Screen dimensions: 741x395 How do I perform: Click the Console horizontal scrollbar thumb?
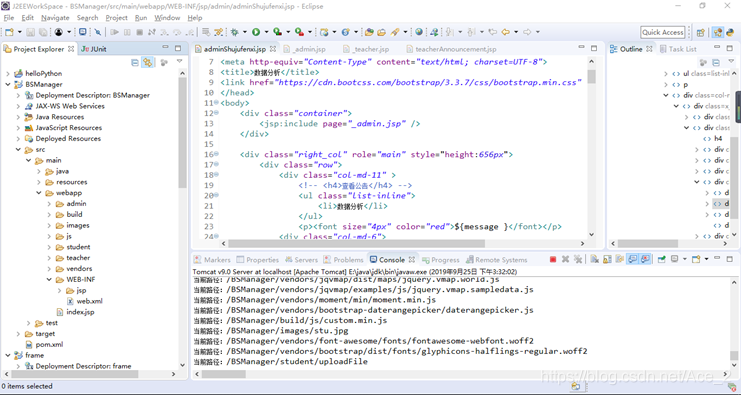[224, 374]
